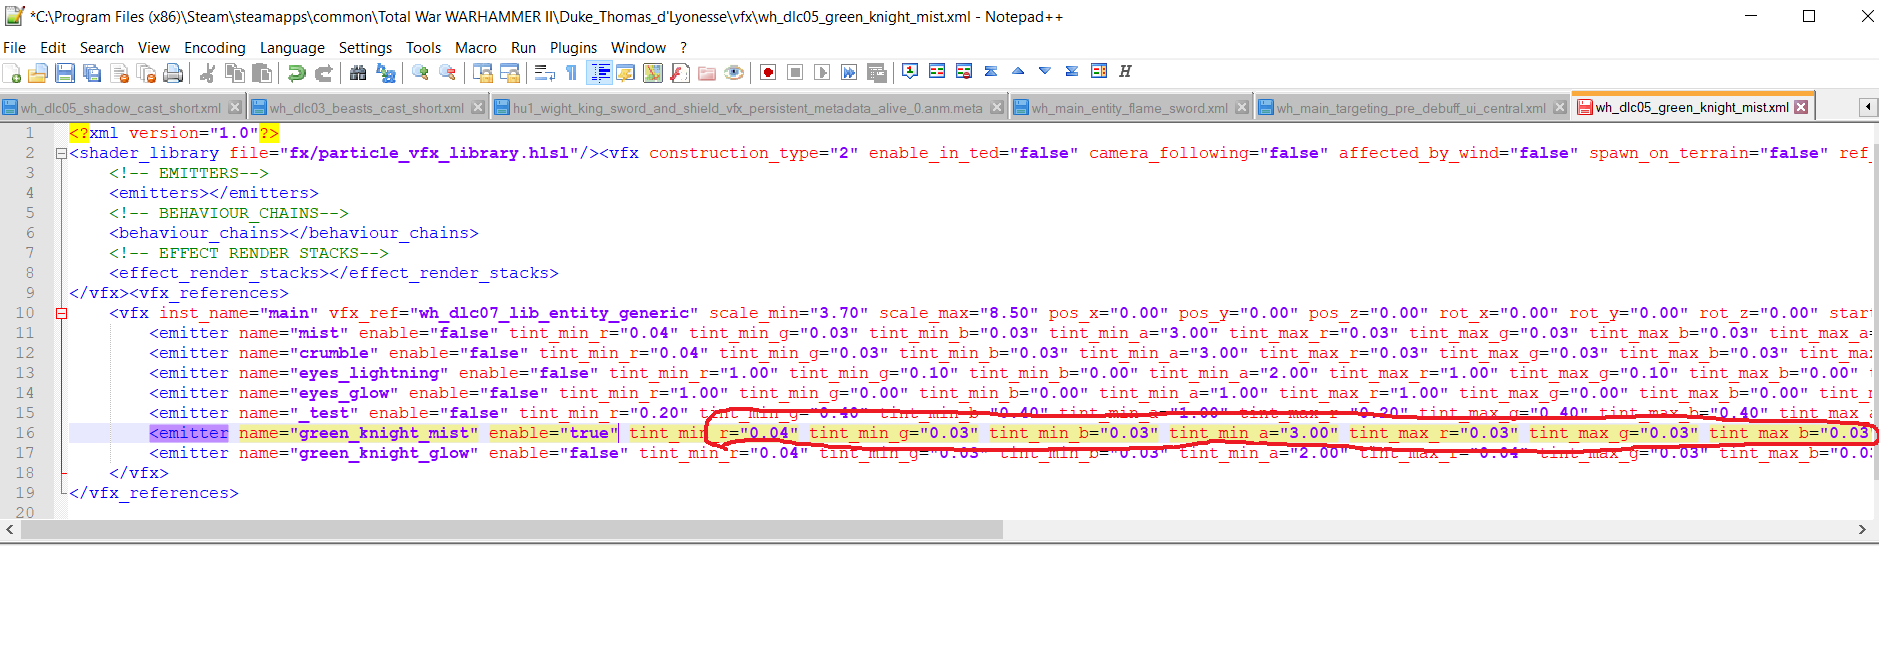
Task: Close the wh_dlc05_shadow_cast_short.xml tab
Action: coord(235,107)
